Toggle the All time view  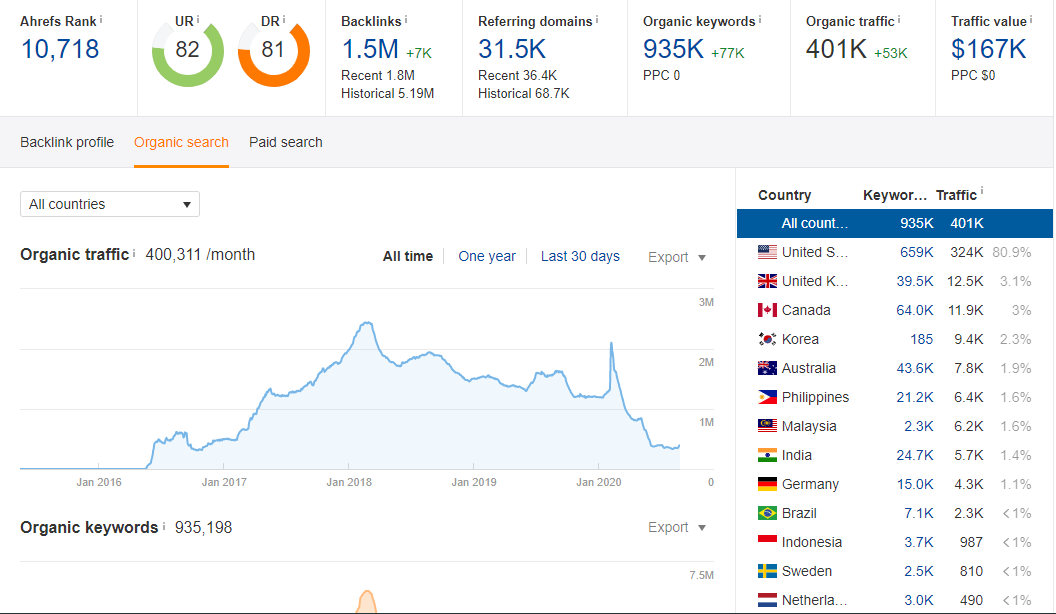(407, 256)
